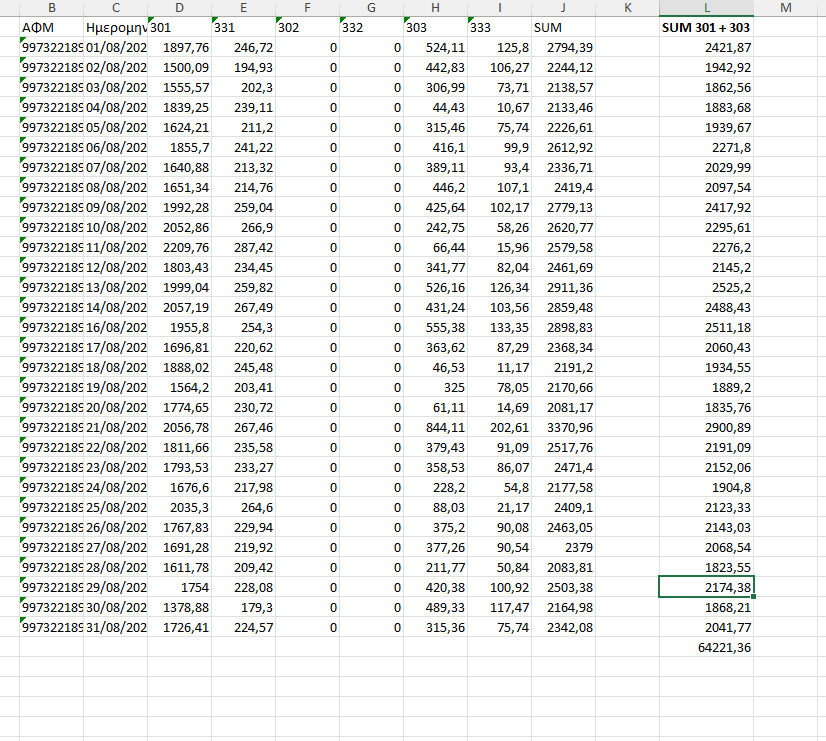The width and height of the screenshot is (826, 741).
Task: Select column B header
Action: [x=51, y=8]
